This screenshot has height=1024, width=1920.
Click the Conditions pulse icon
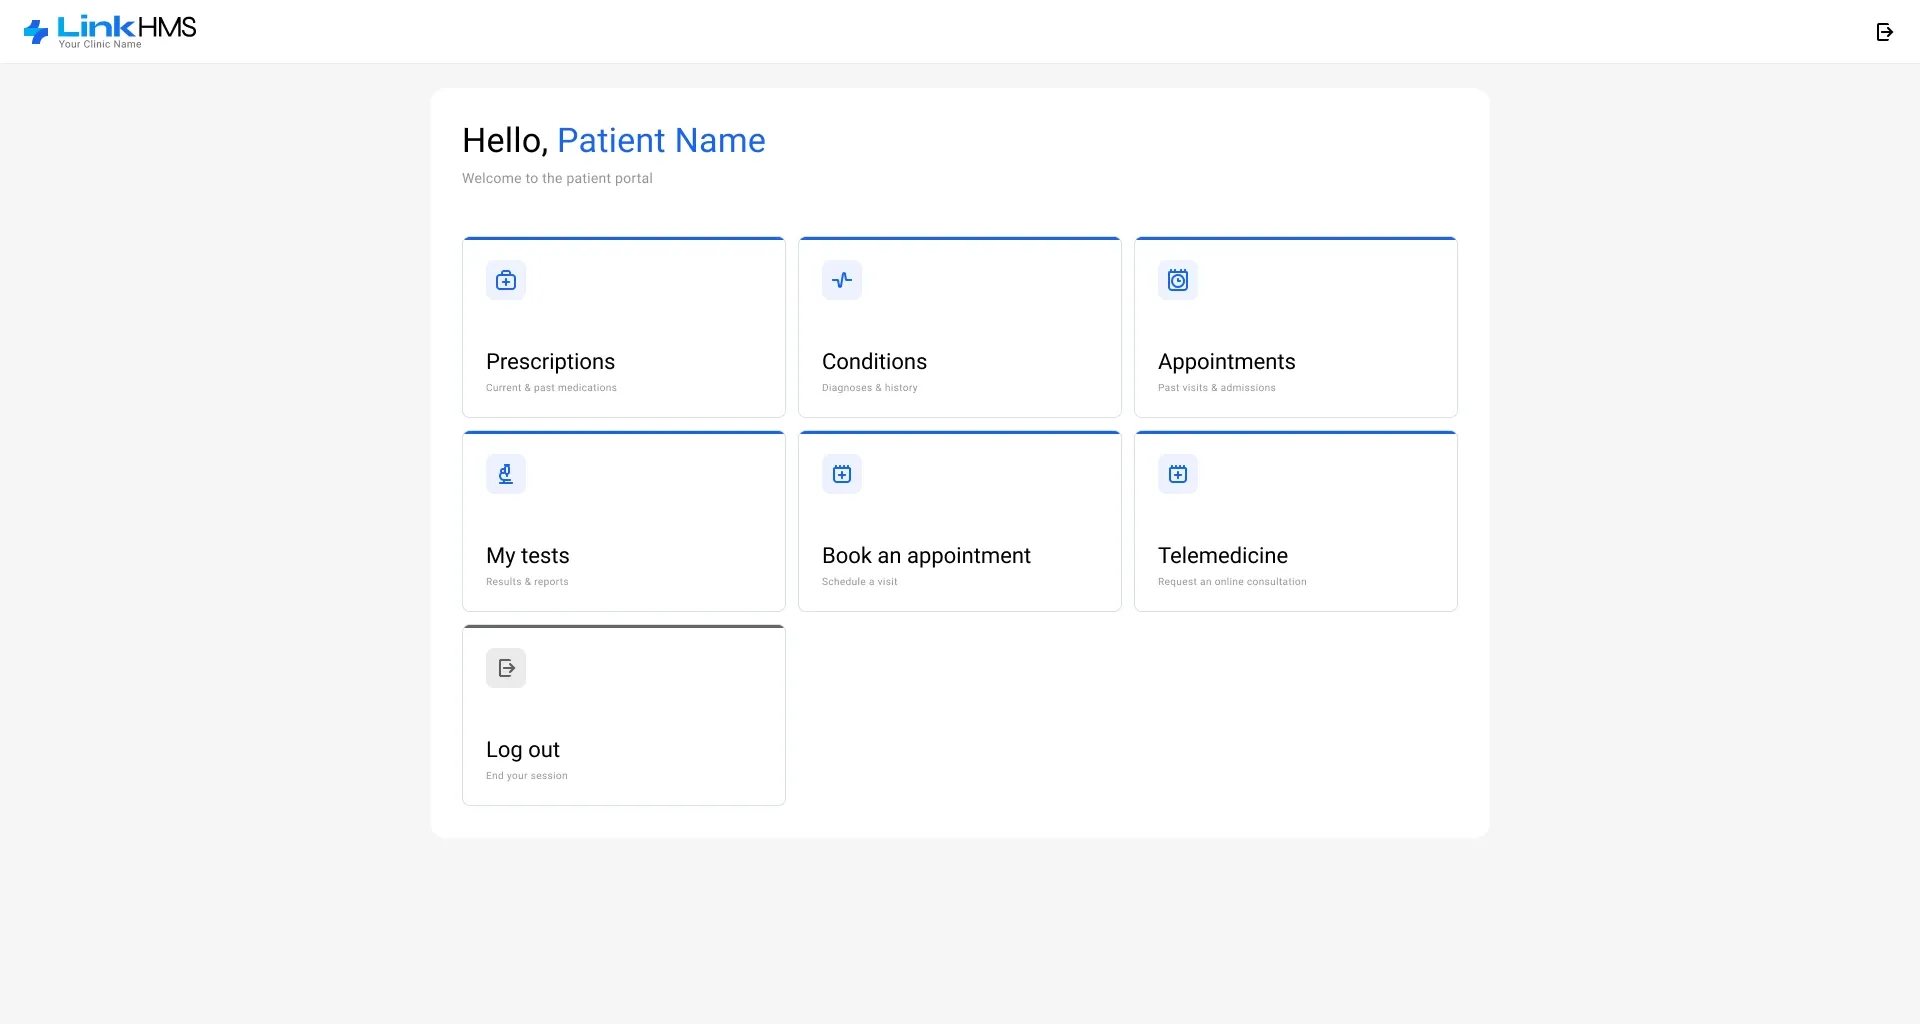[x=842, y=280]
